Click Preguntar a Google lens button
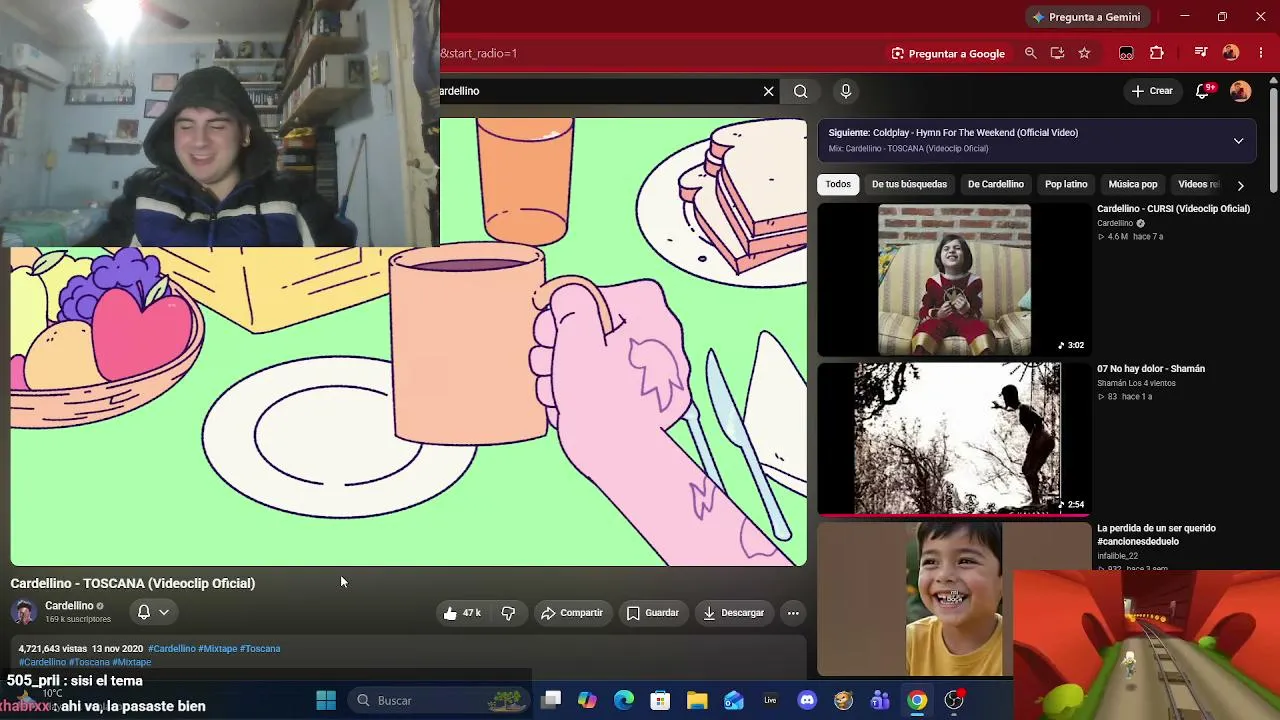 point(948,53)
